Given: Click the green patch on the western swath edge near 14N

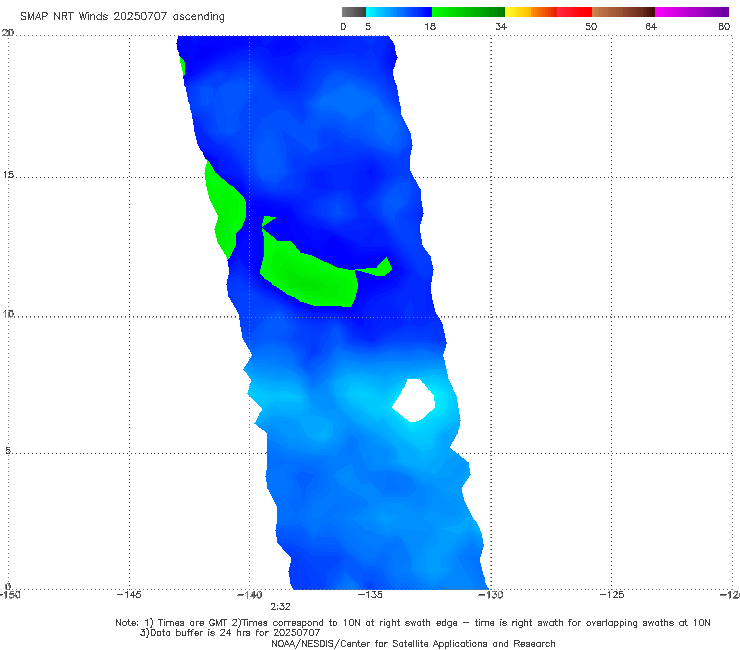Looking at the screenshot, I should pyautogui.click(x=227, y=210).
